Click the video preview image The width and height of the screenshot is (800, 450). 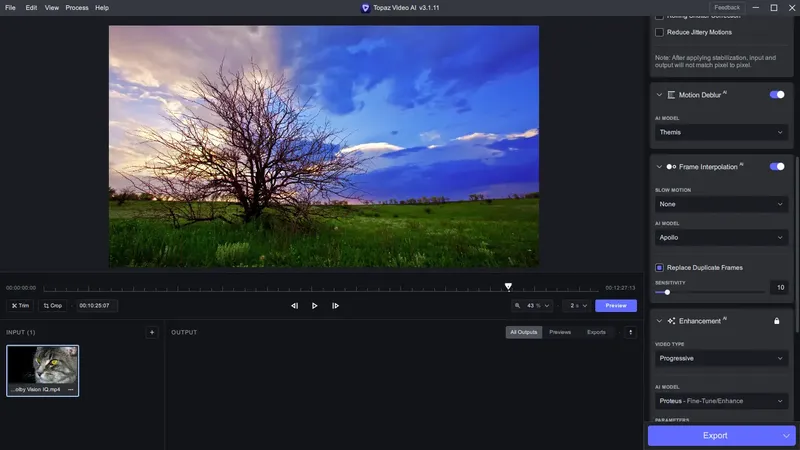tap(323, 146)
